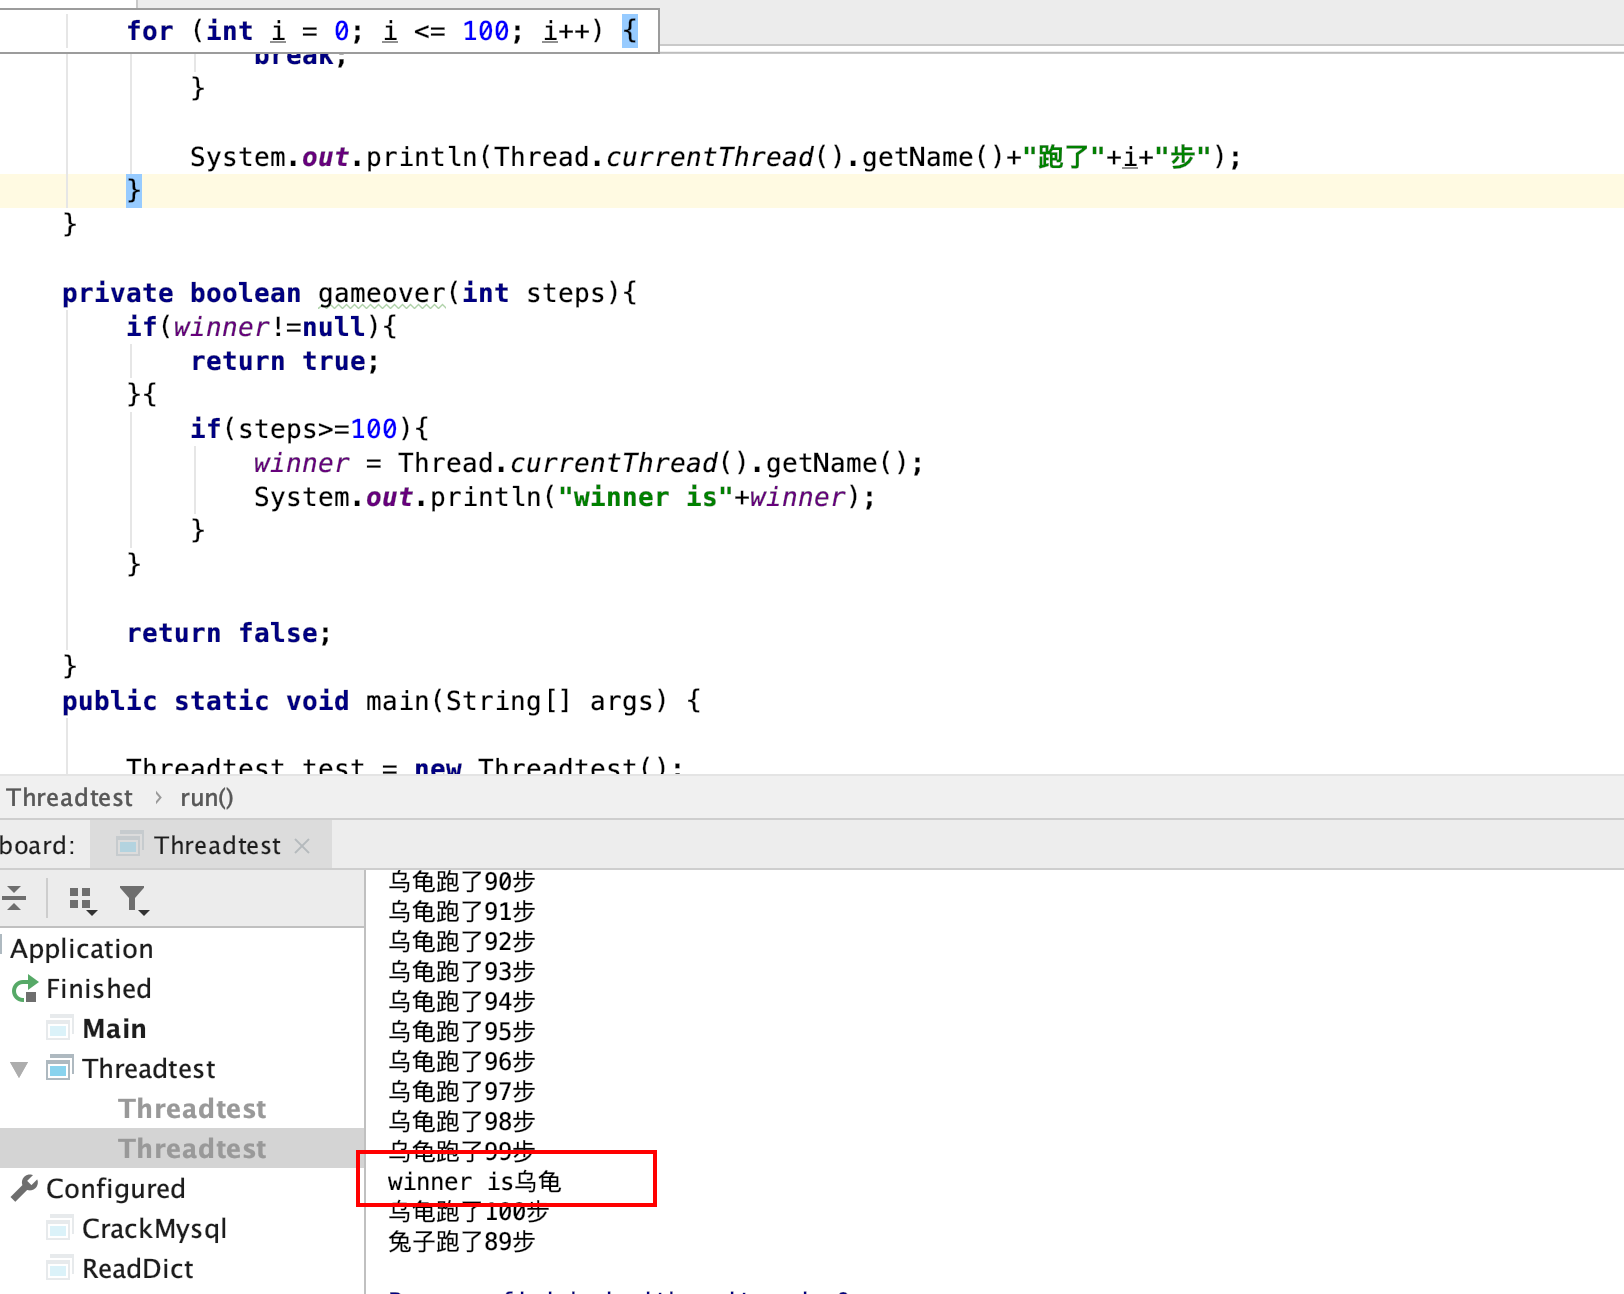Click the 'gameover' method name in code
The height and width of the screenshot is (1294, 1624).
pyautogui.click(x=382, y=294)
